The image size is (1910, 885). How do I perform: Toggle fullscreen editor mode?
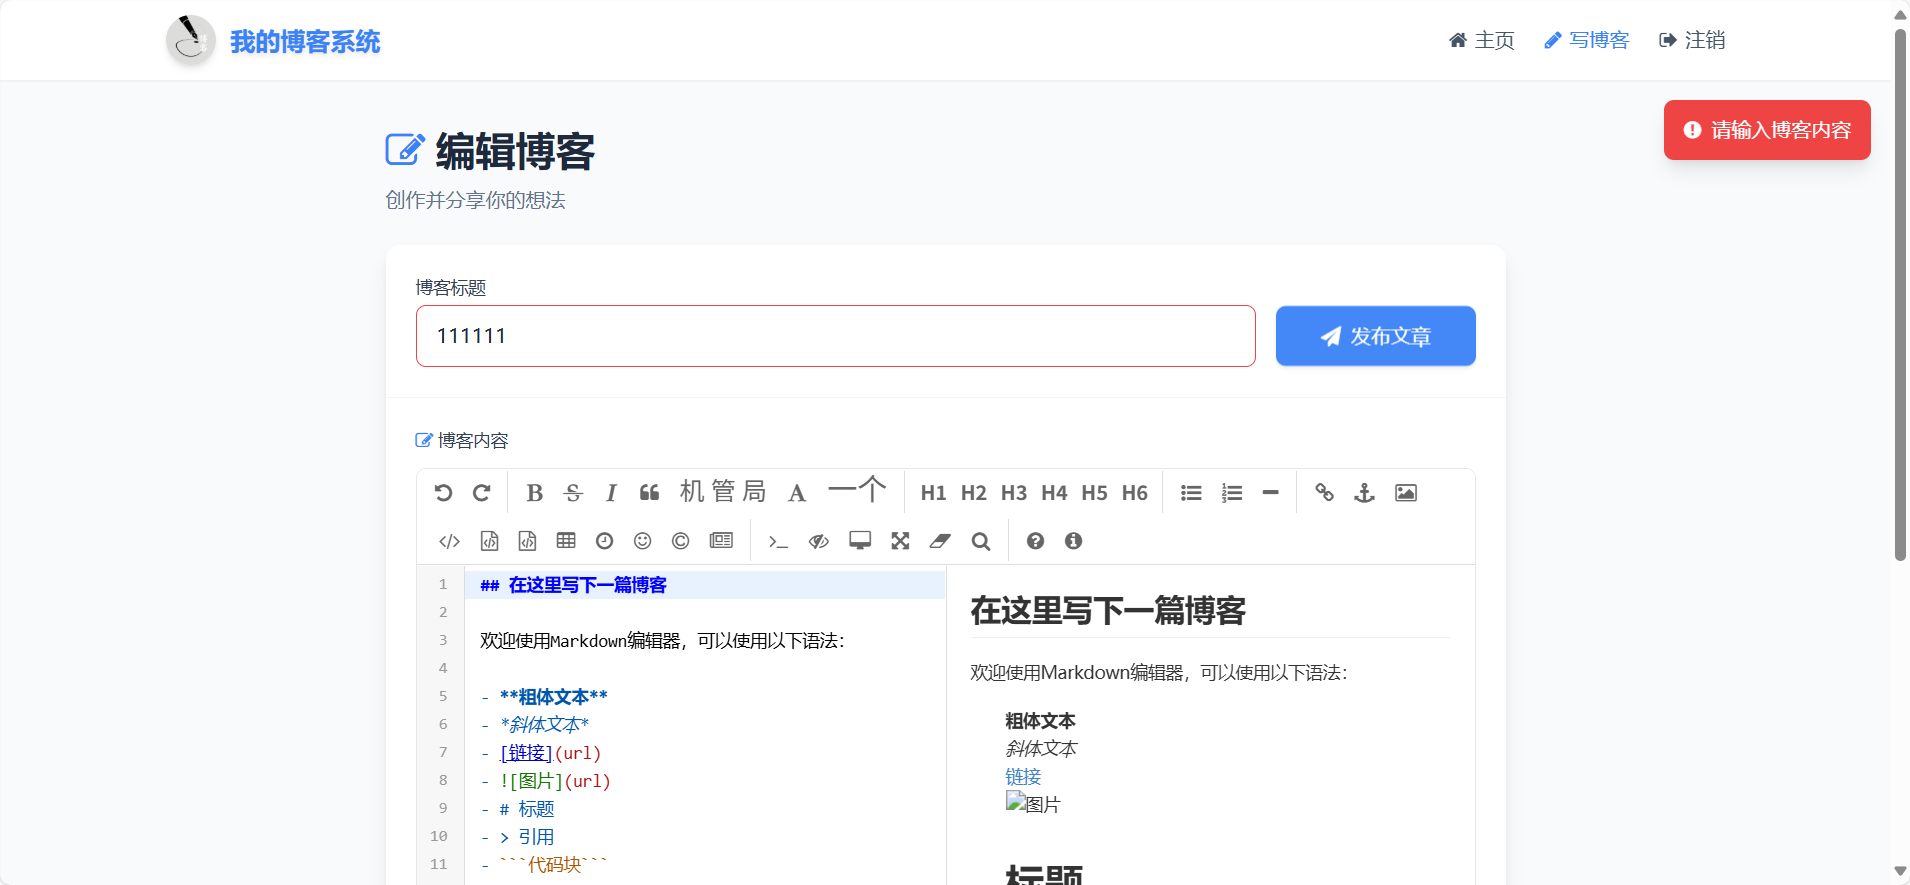tap(901, 541)
